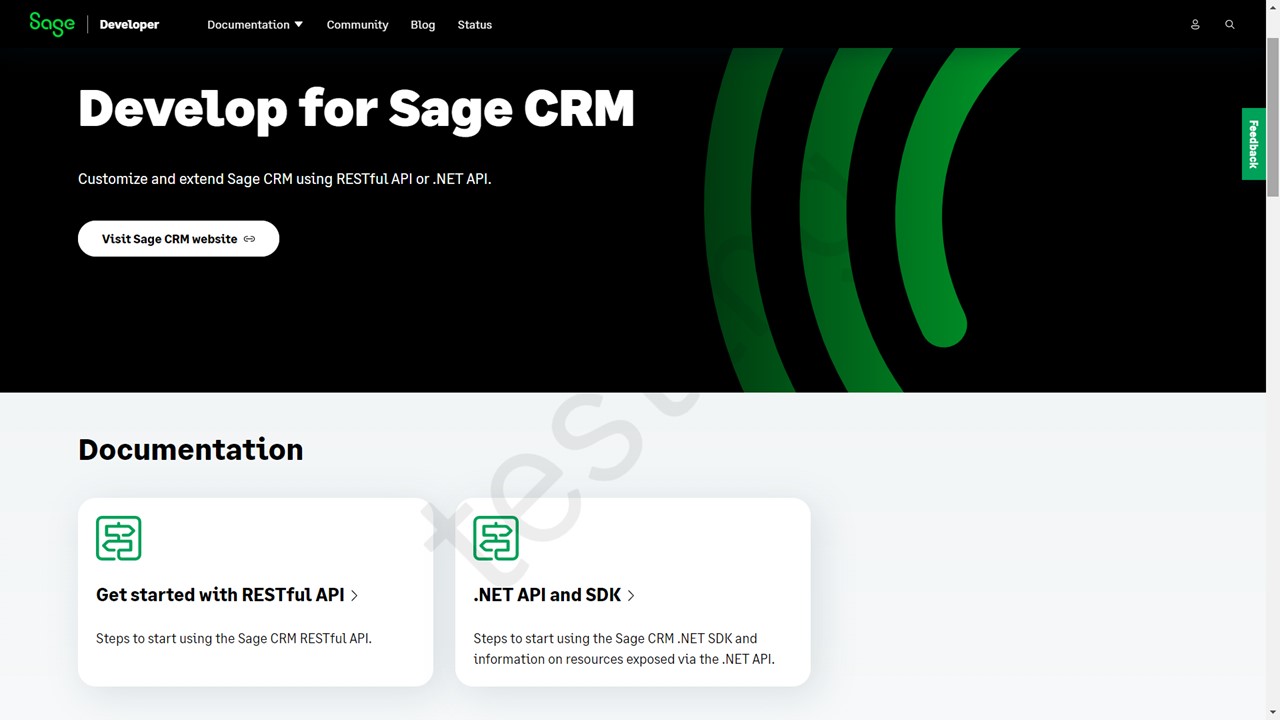Click the green RESTful API document icon

pos(118,538)
